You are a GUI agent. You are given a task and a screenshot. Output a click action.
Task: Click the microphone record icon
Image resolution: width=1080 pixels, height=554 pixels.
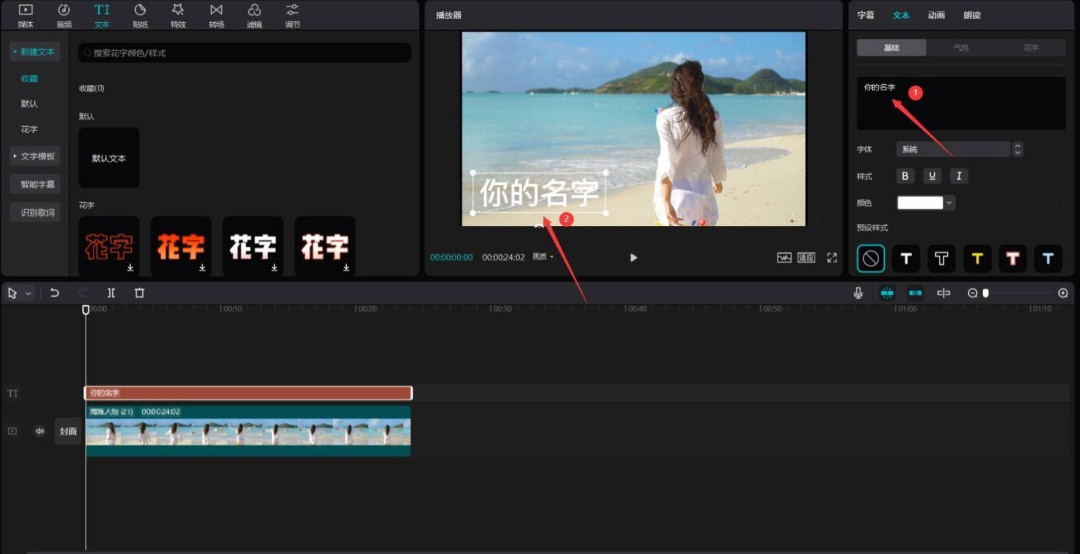pos(858,293)
